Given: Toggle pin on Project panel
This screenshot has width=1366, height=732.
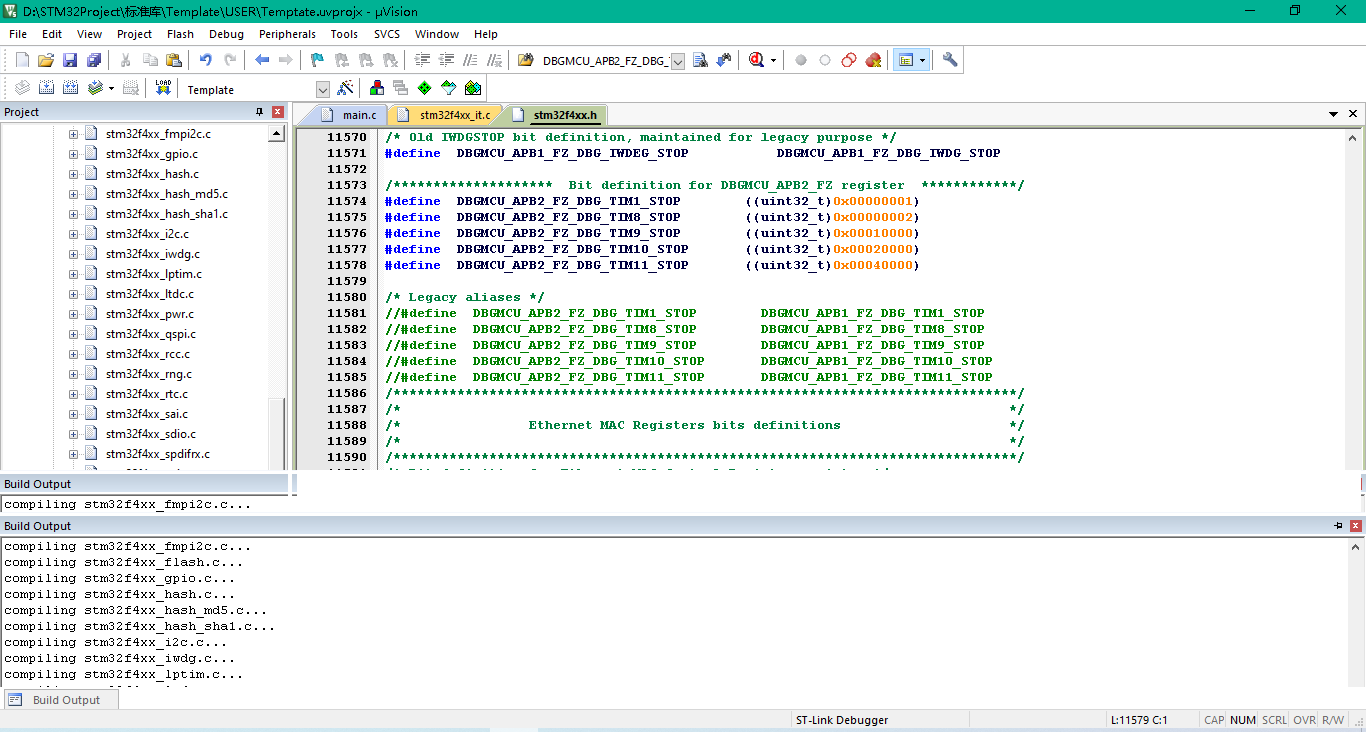Looking at the screenshot, I should (x=260, y=112).
